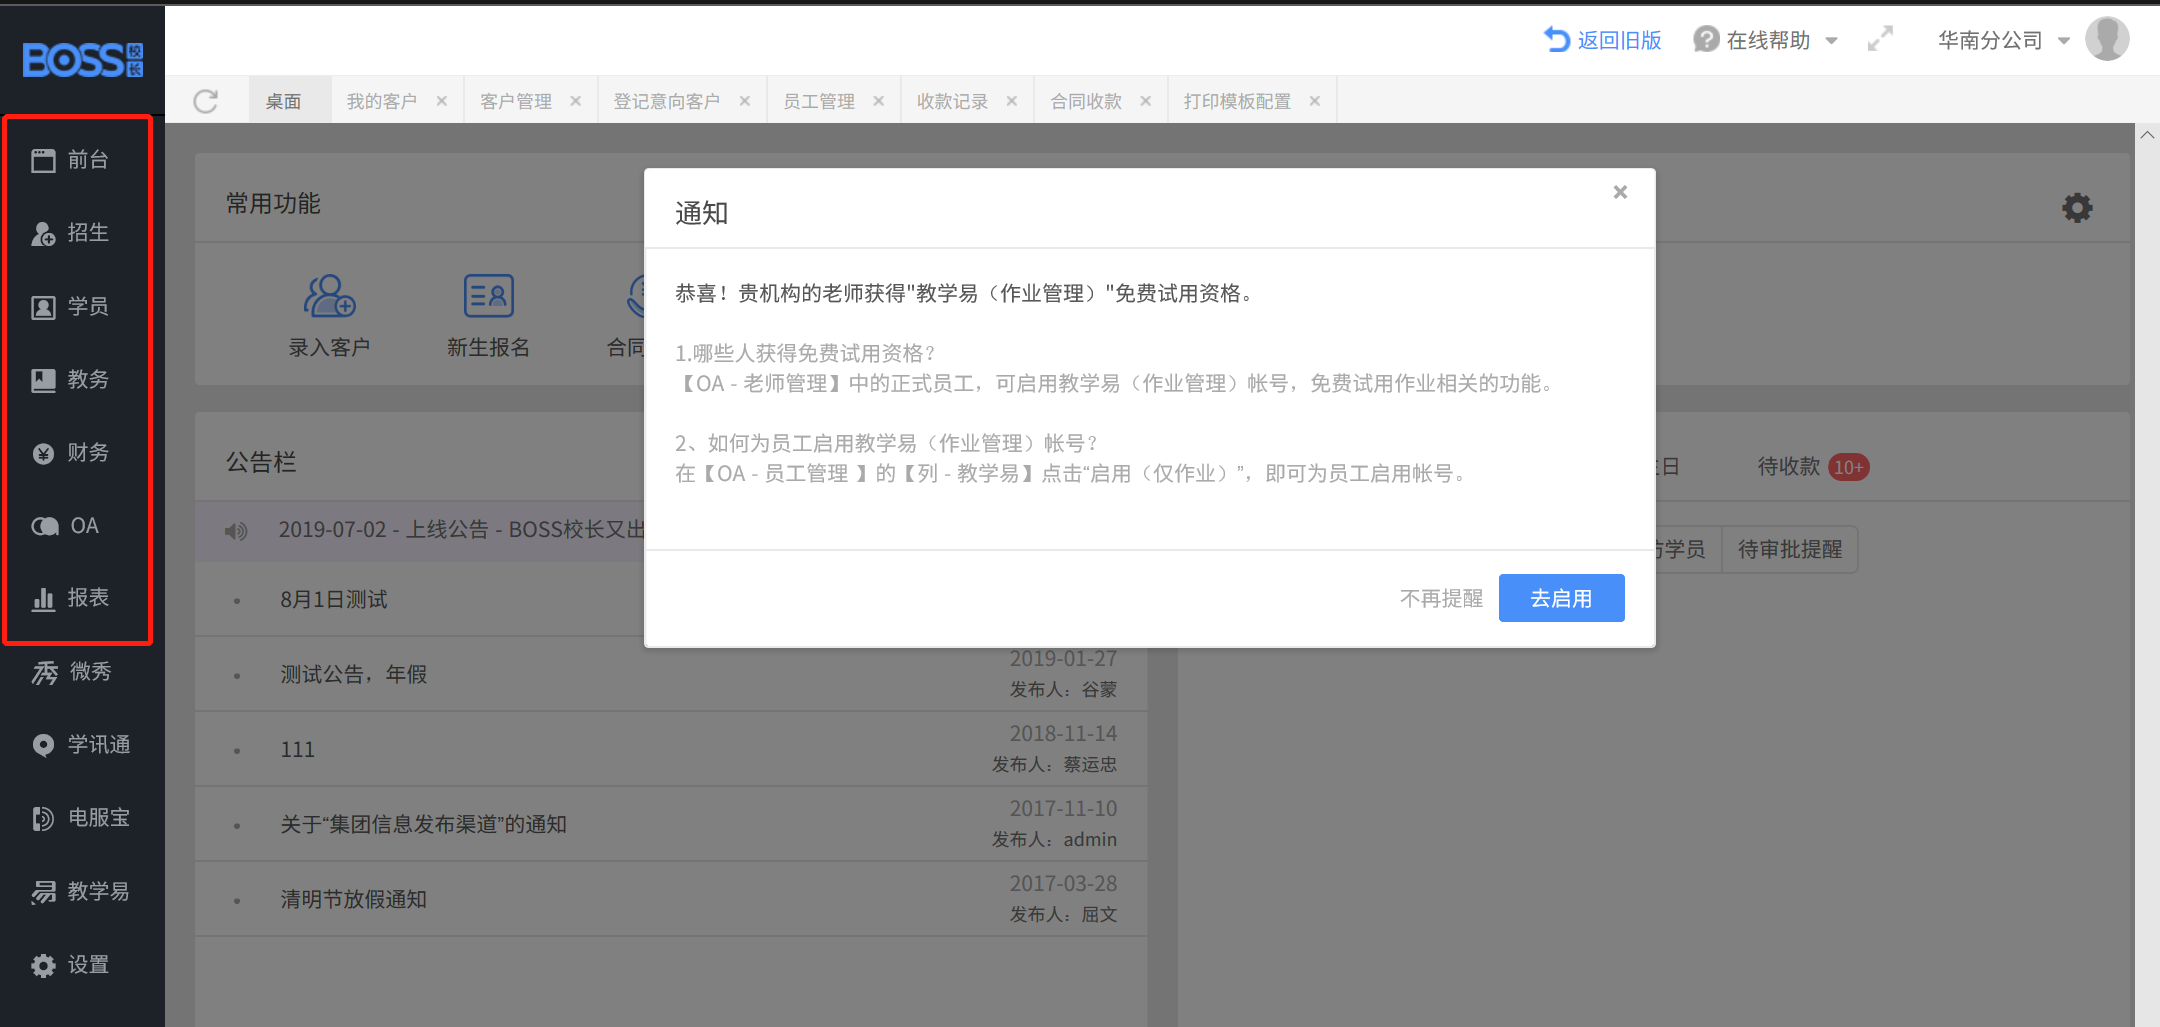Close the 员工管理 tab

(x=878, y=101)
